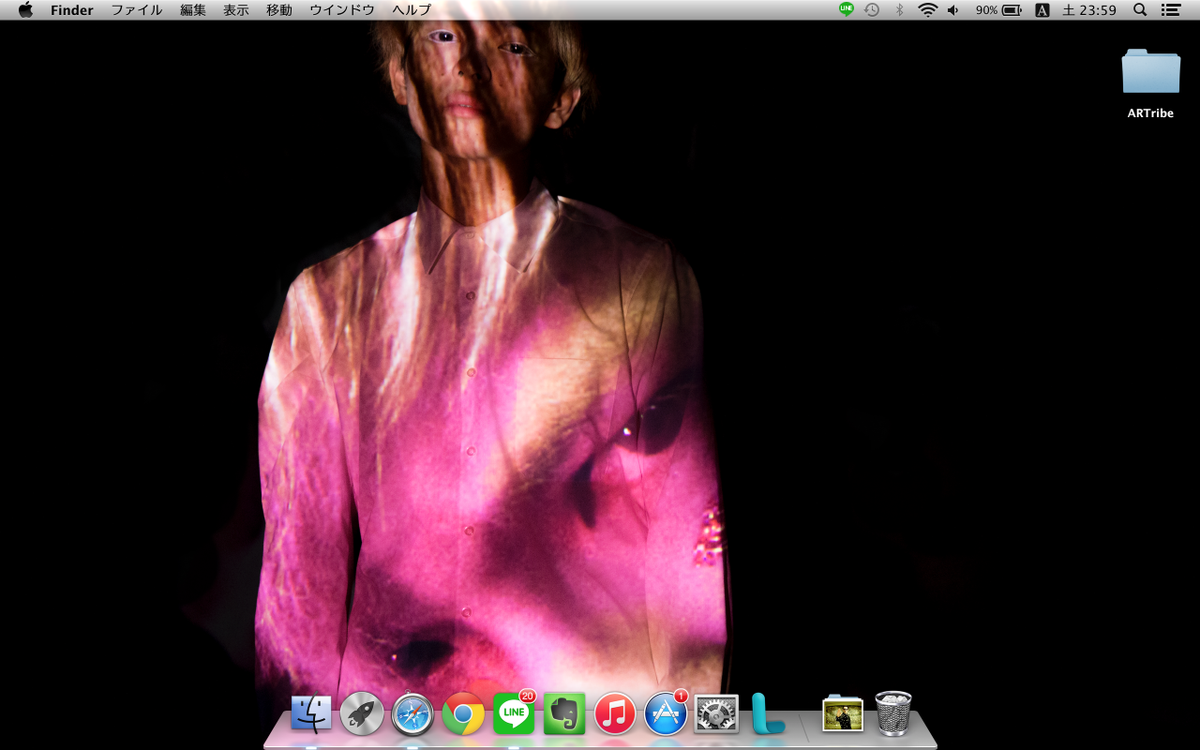
Task: Show battery status at 90%
Action: click(999, 10)
